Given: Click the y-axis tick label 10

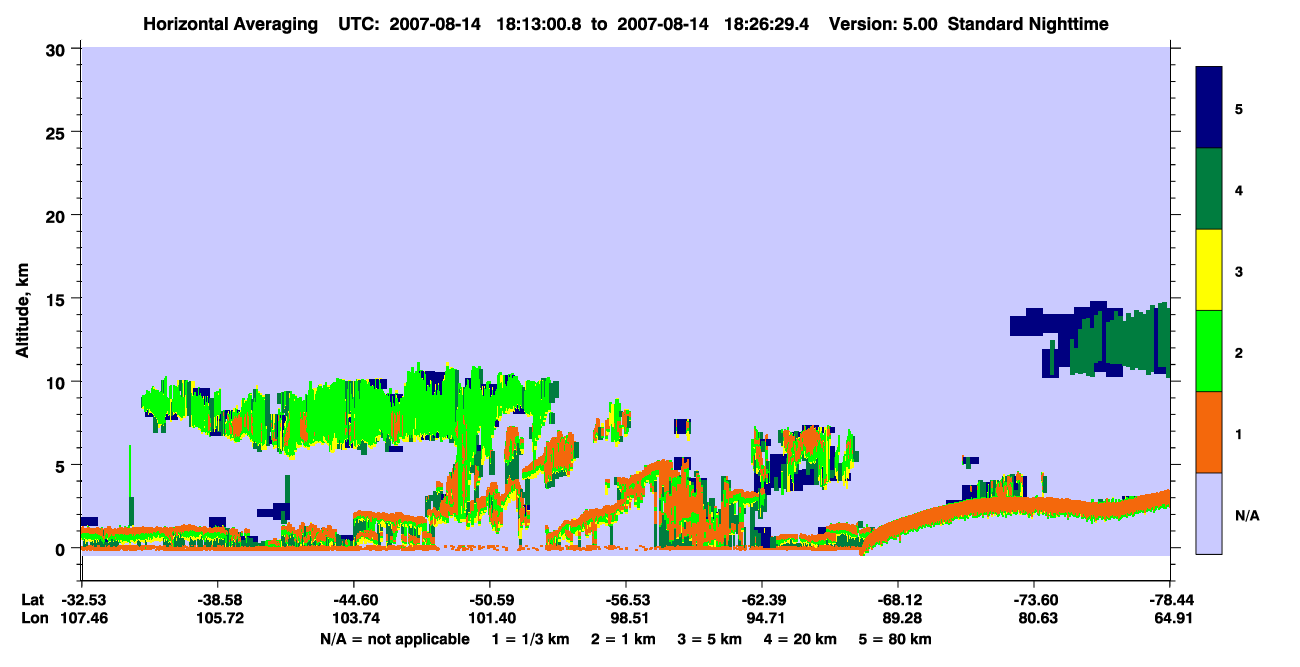Looking at the screenshot, I should (x=58, y=382).
